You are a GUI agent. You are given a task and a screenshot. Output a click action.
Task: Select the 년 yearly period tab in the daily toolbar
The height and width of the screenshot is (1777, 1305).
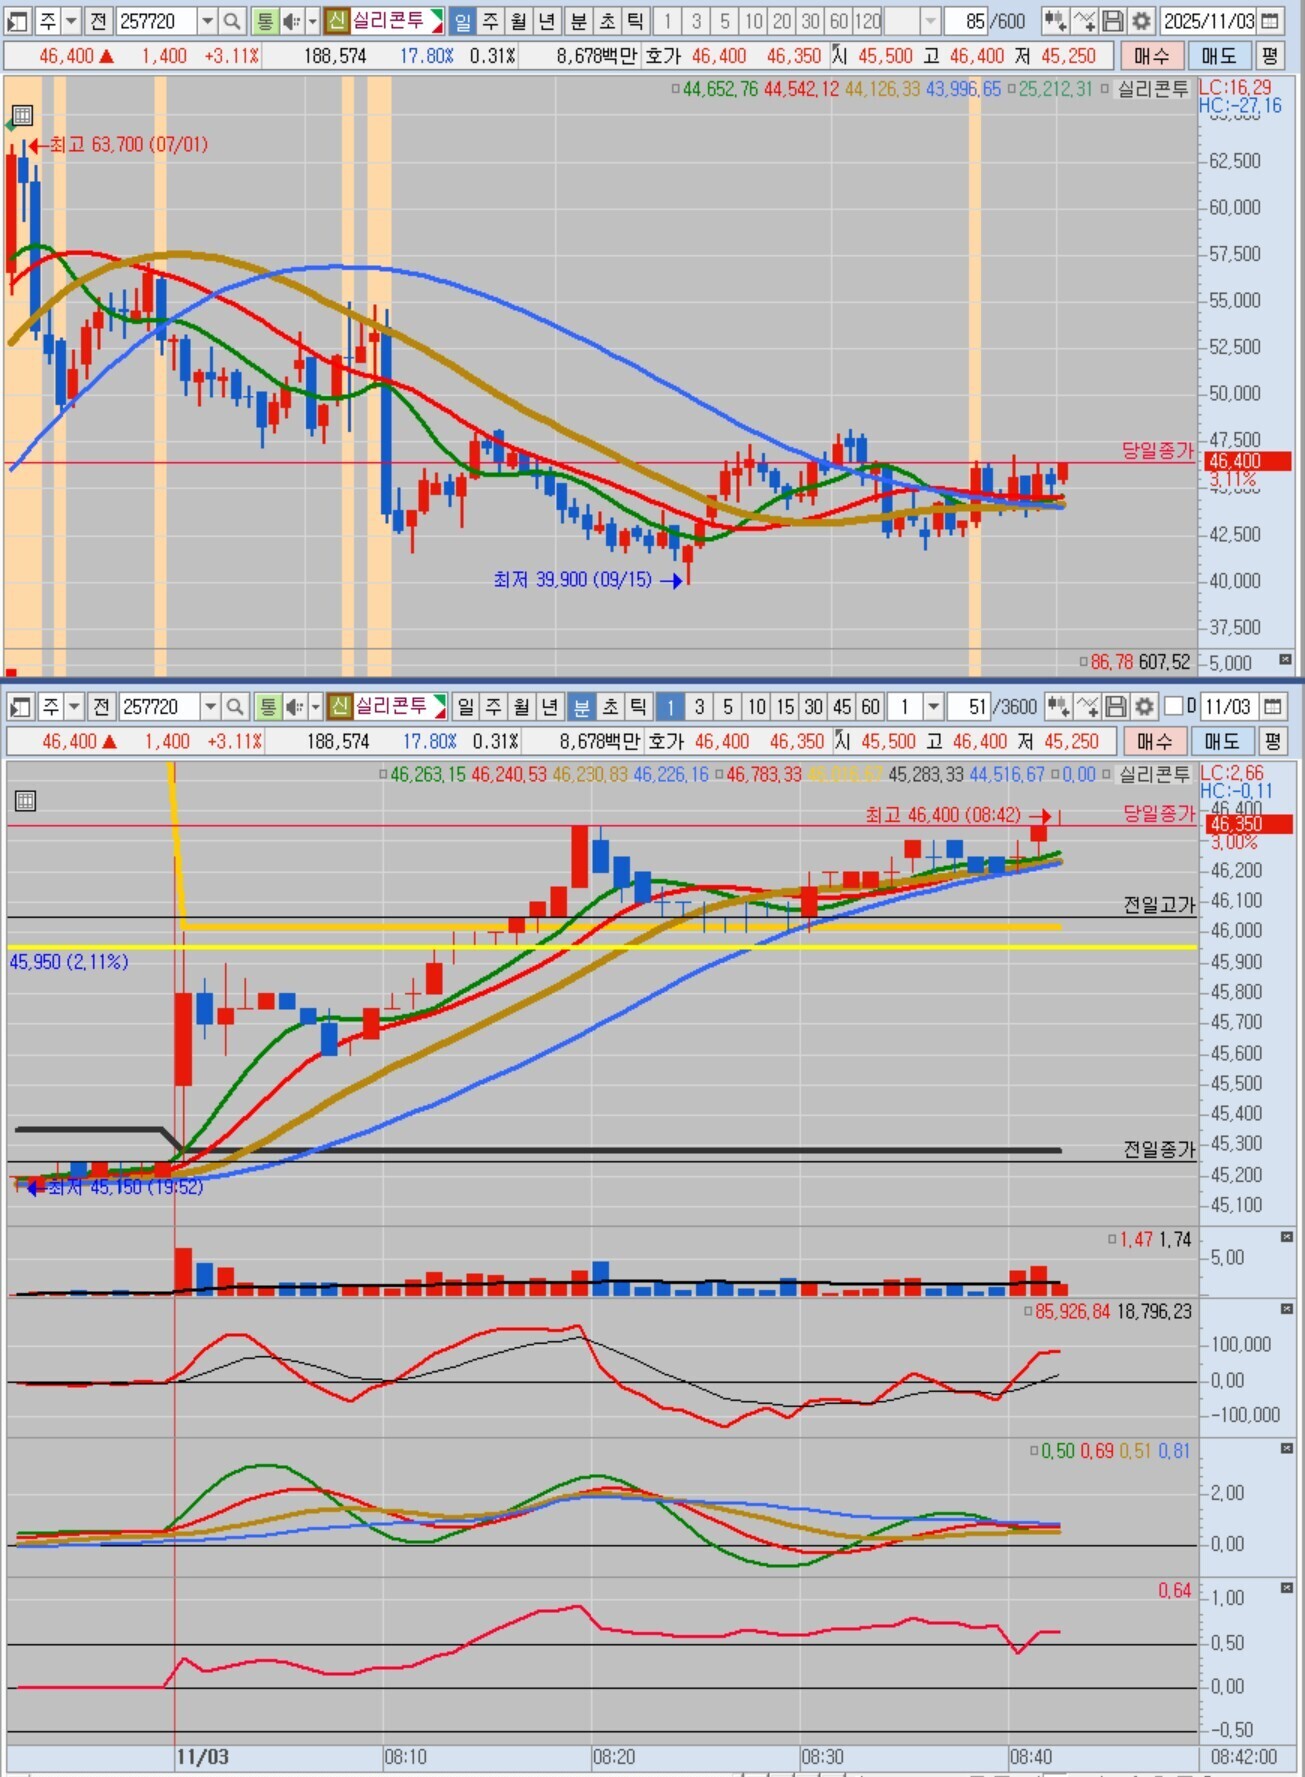point(547,21)
